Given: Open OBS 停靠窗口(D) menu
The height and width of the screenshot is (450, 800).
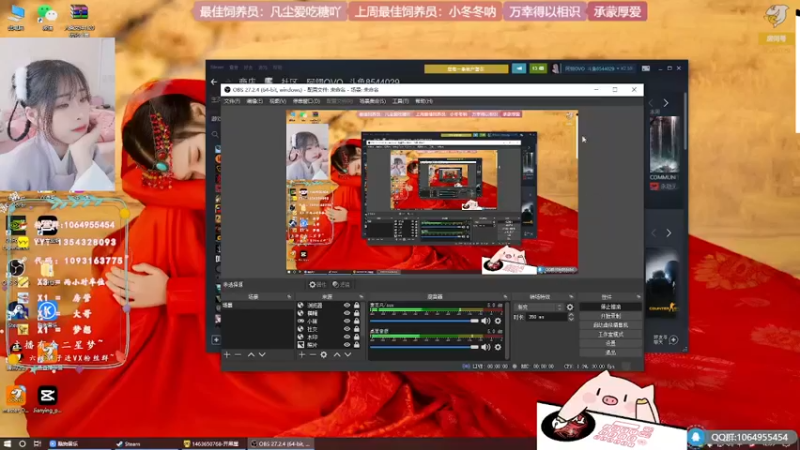Looking at the screenshot, I should pos(306,102).
